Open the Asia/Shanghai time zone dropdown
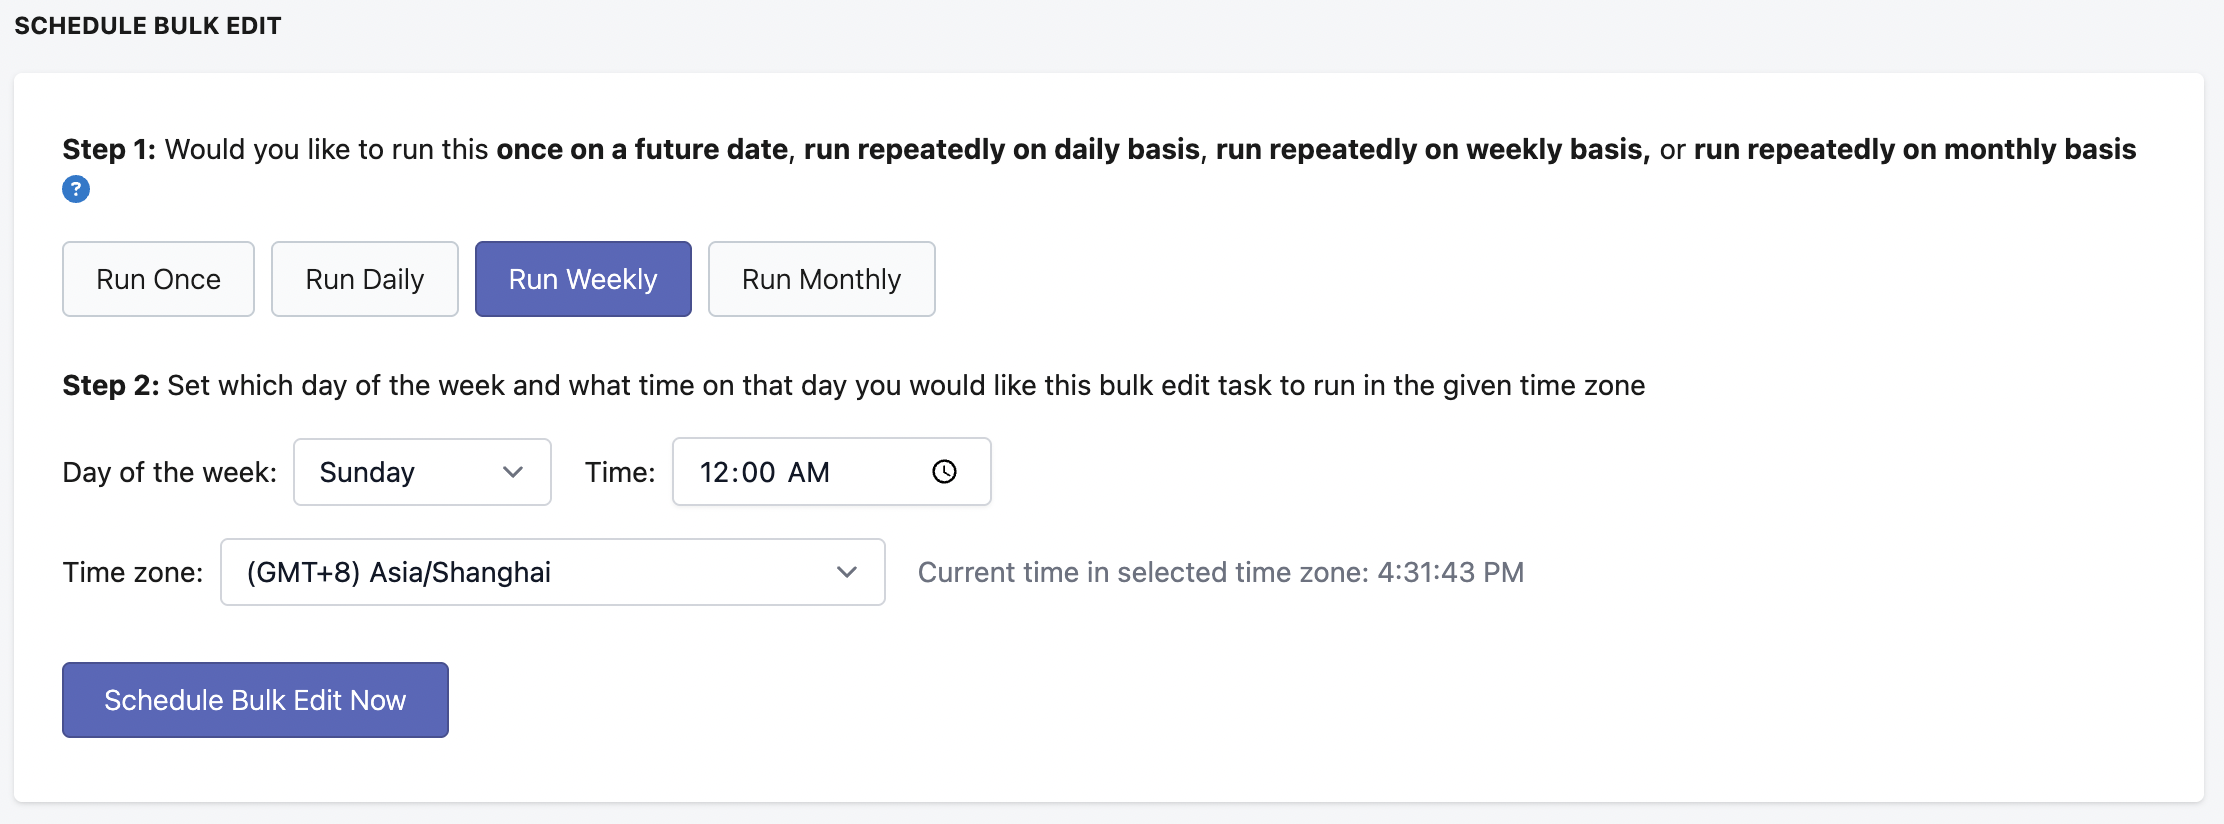Image resolution: width=2224 pixels, height=824 pixels. (x=553, y=572)
